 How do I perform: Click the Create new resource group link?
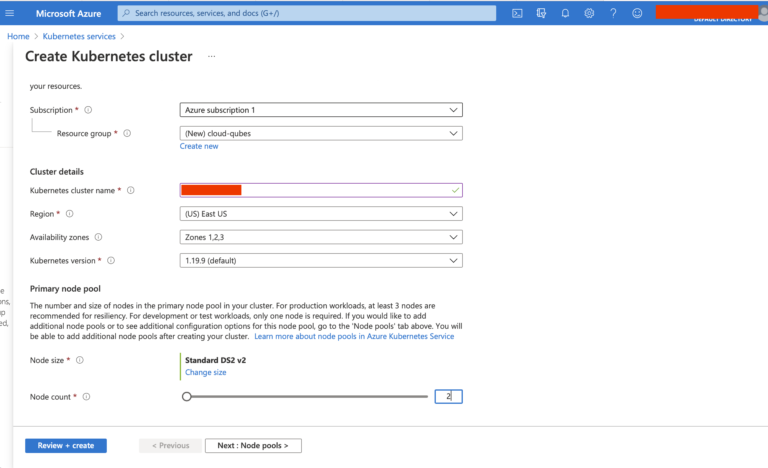[199, 146]
